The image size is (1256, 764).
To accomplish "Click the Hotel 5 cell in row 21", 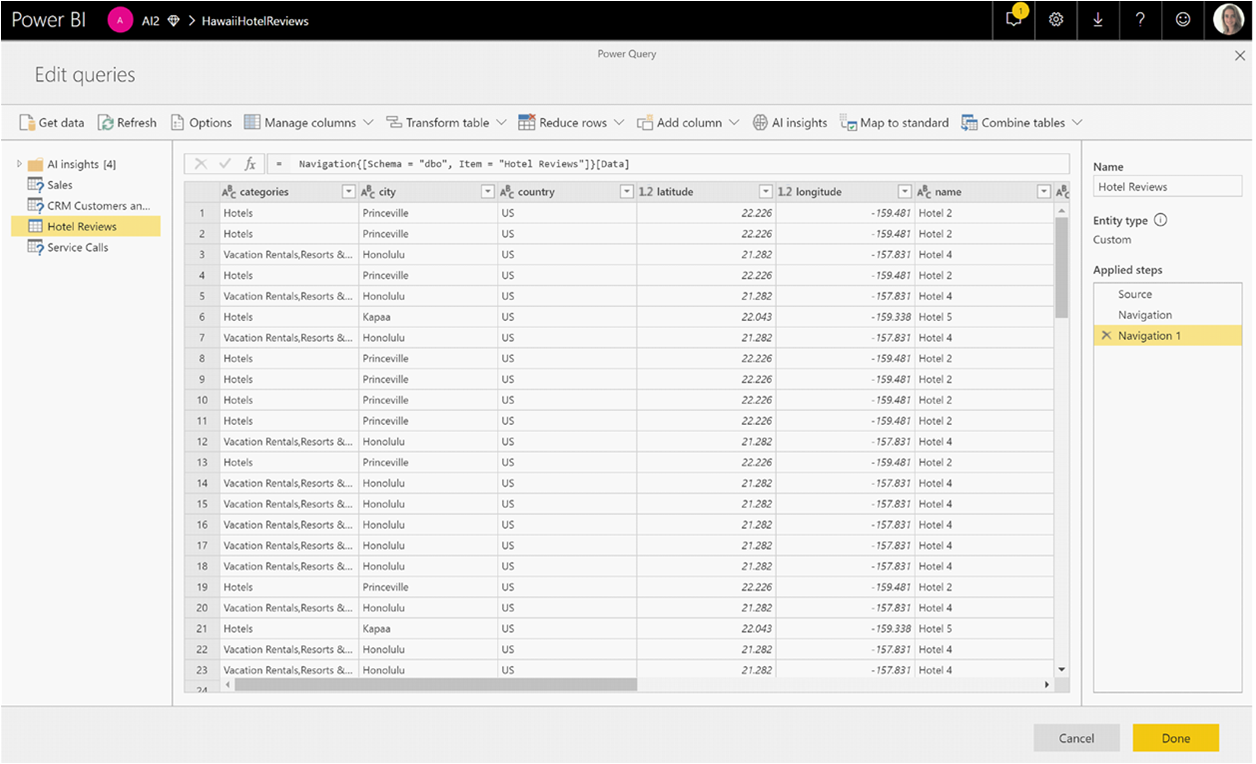I will (x=984, y=629).
